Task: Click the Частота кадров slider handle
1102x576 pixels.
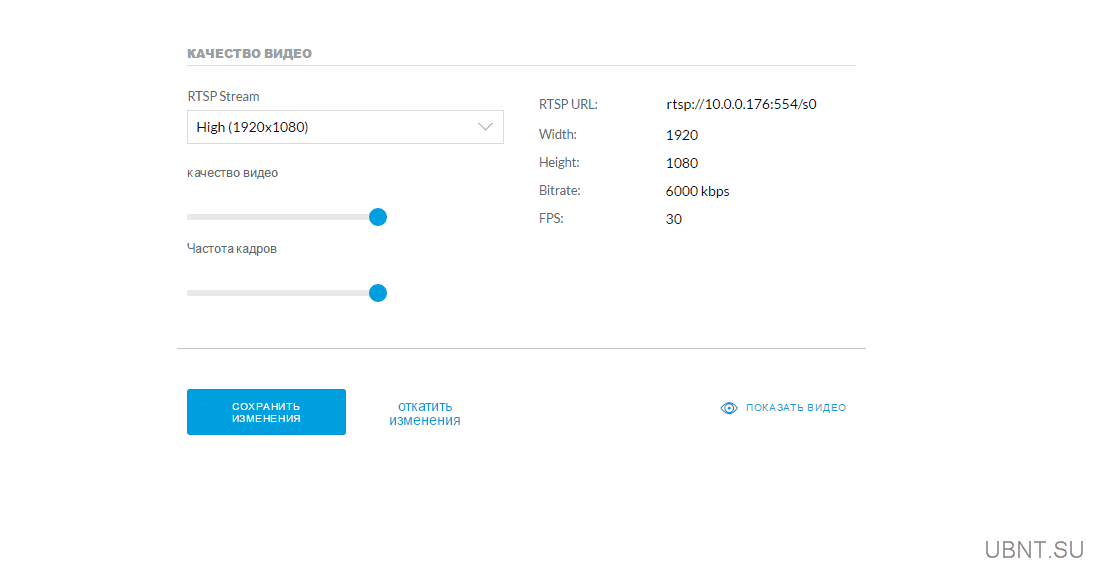Action: (x=378, y=293)
